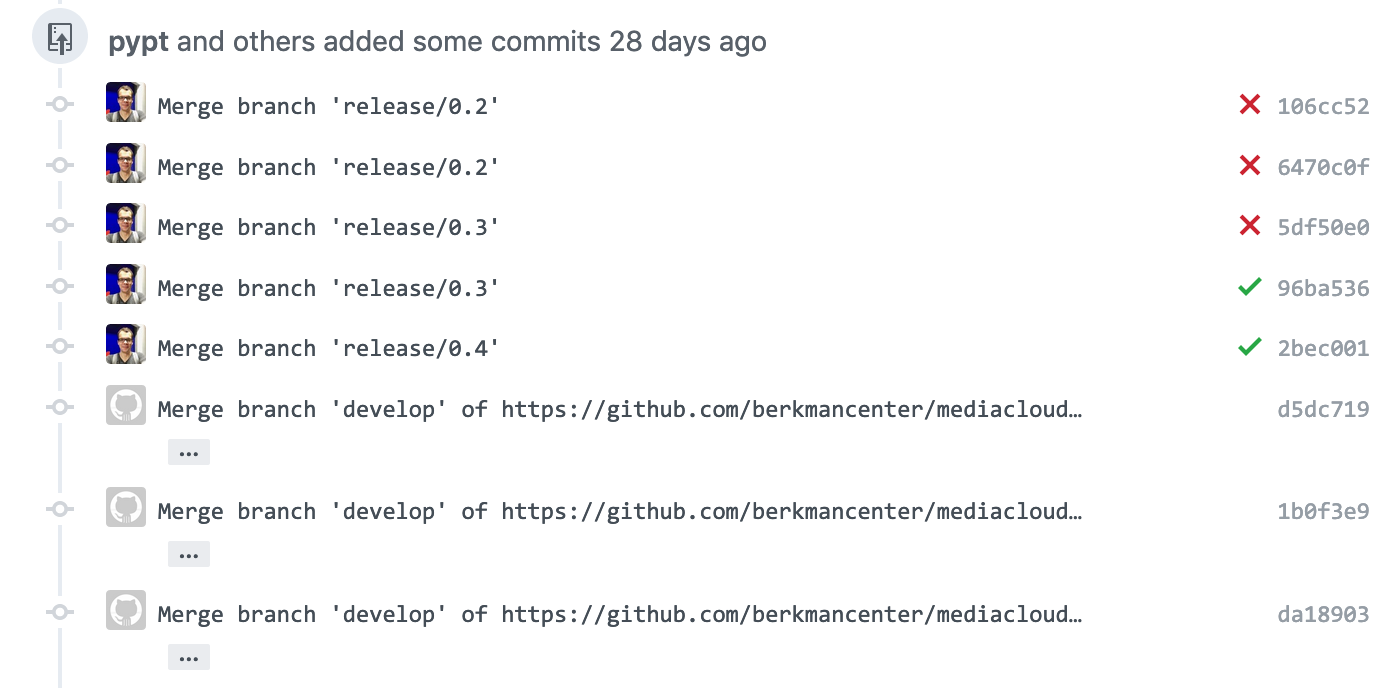This screenshot has width=1400, height=688.
Task: Select the Merge branch 'release/0.3' message above 96ba536
Action: tap(327, 227)
